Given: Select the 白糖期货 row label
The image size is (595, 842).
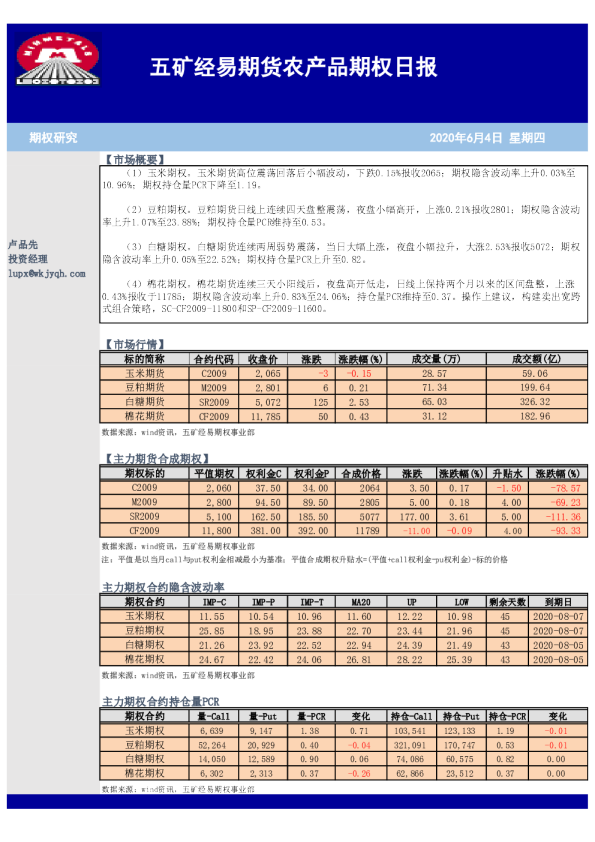Looking at the screenshot, I should (144, 402).
